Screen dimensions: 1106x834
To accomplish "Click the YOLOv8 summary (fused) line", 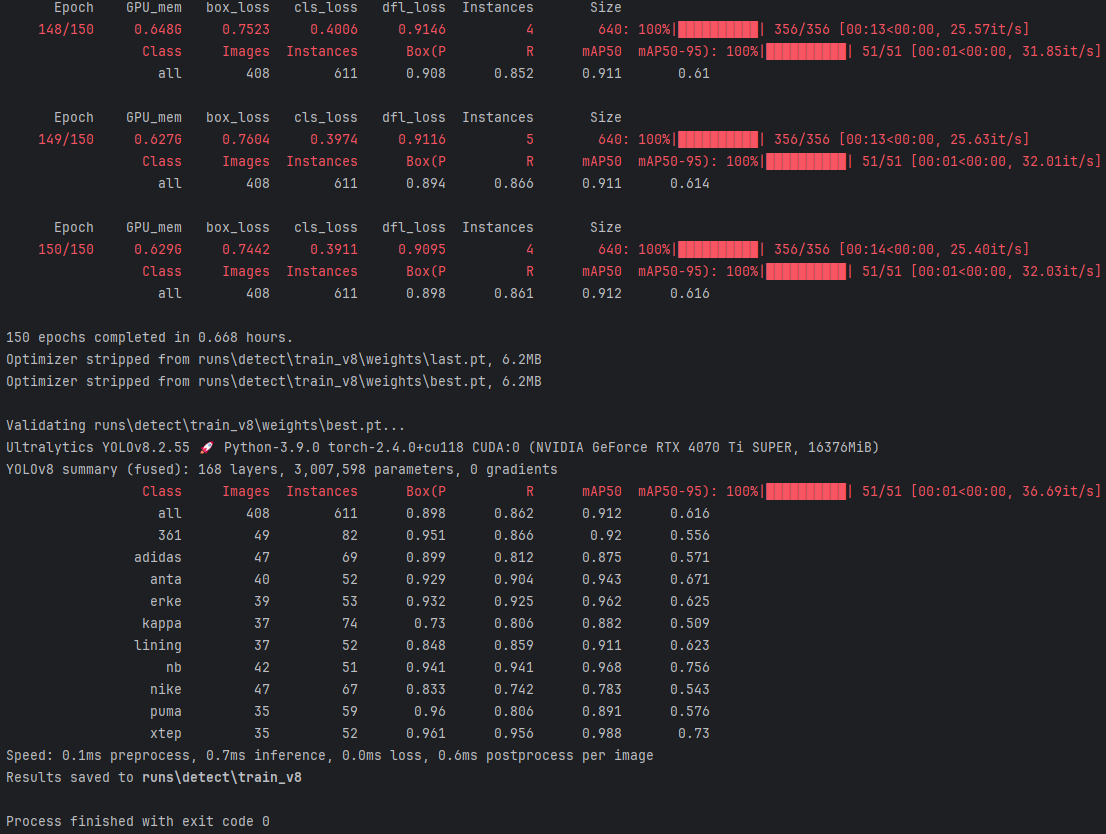I will point(281,470).
